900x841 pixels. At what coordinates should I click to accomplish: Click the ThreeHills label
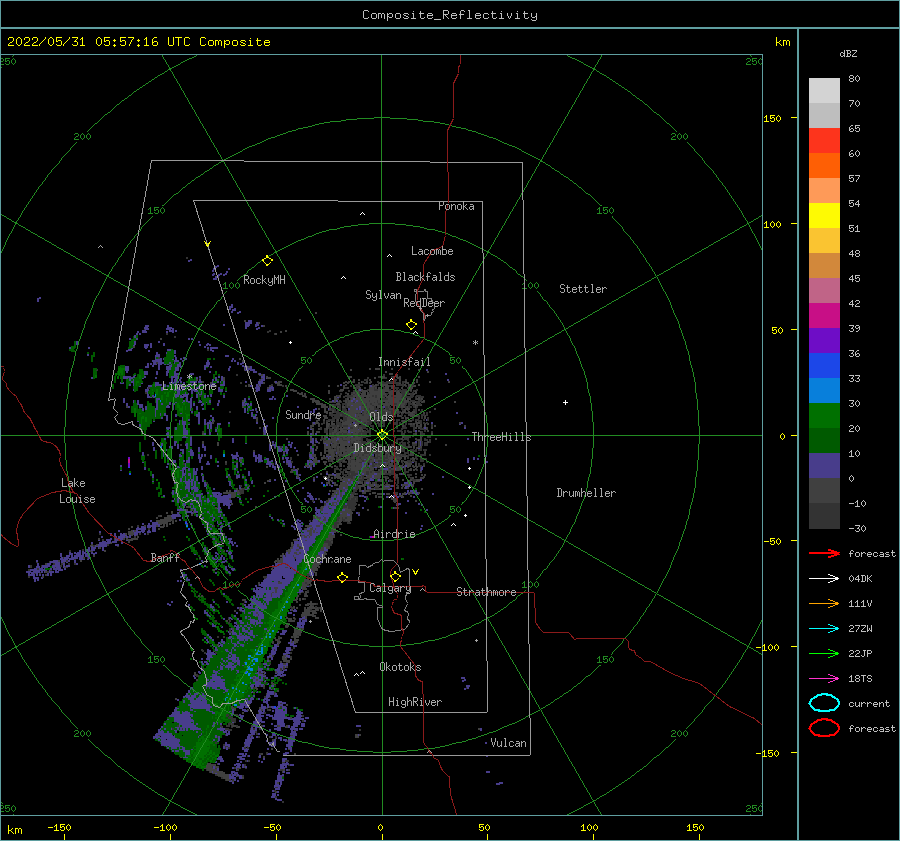tap(501, 437)
